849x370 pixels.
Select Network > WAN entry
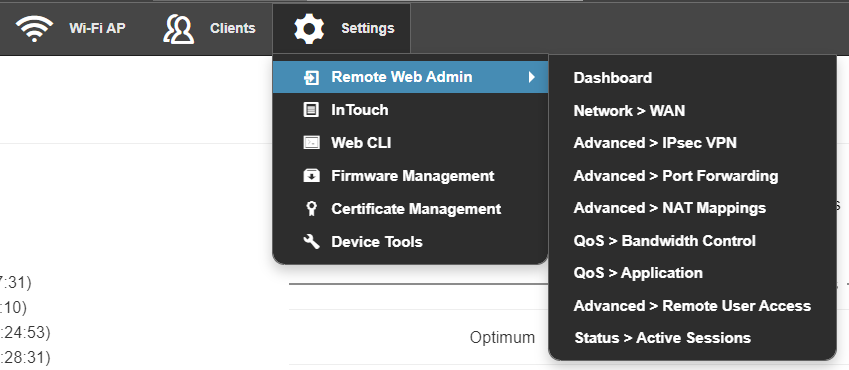(x=629, y=111)
